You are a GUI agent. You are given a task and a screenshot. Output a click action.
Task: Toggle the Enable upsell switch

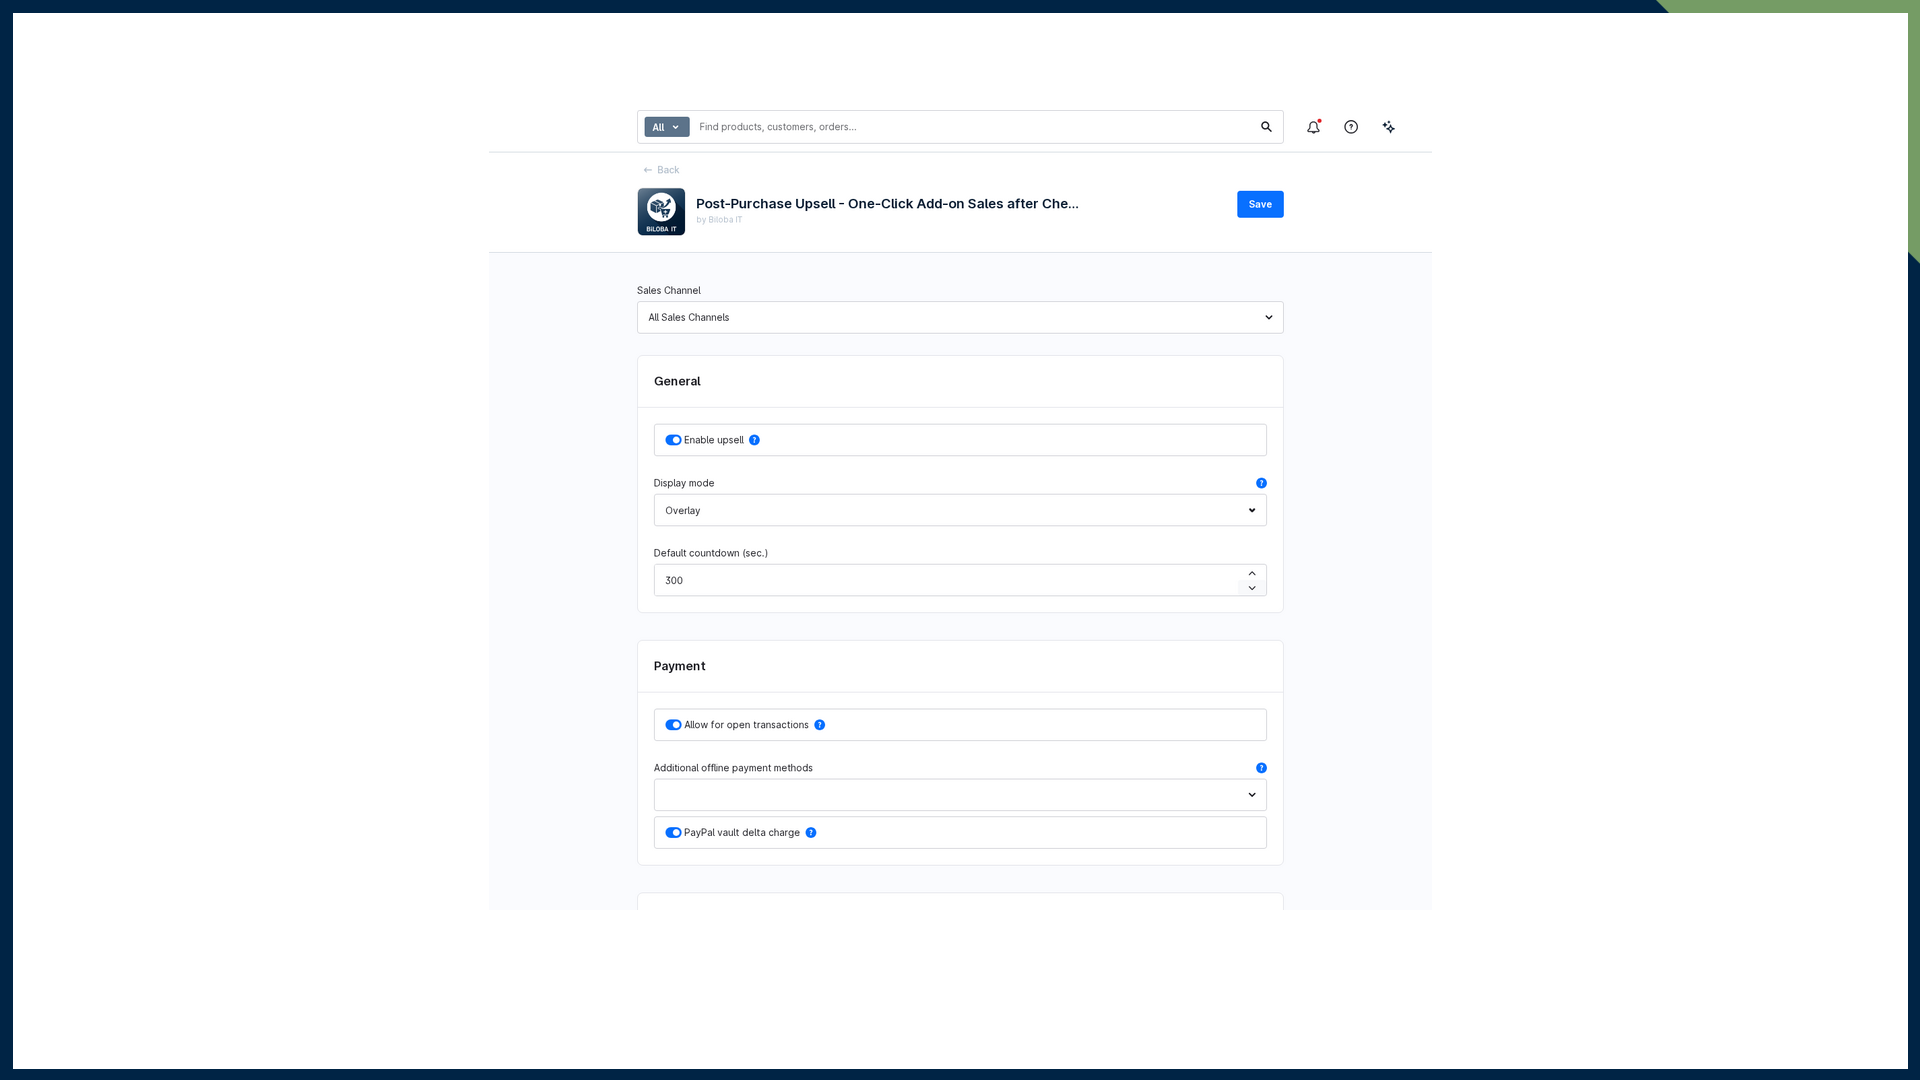(673, 440)
